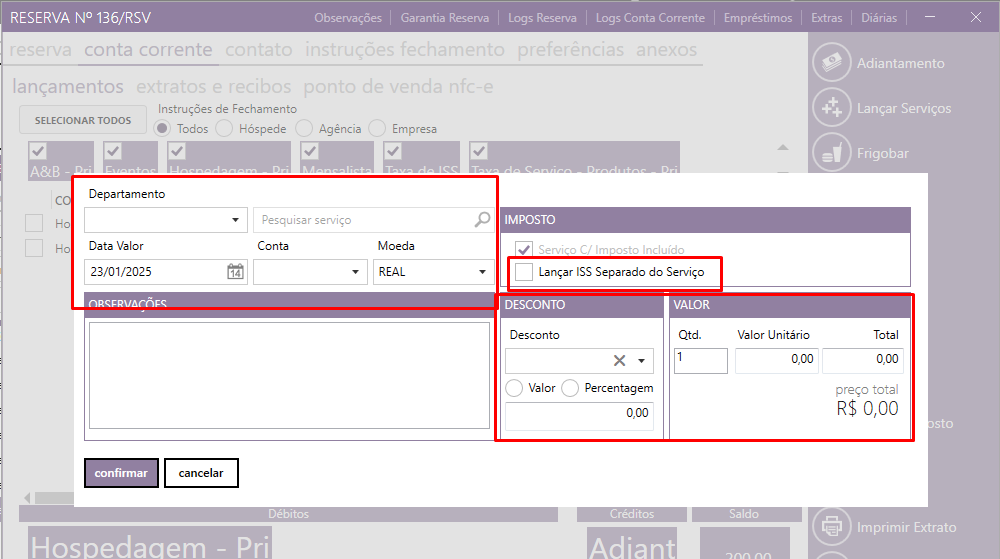
Task: Select the Percentagem discount radio button
Action: click(570, 388)
